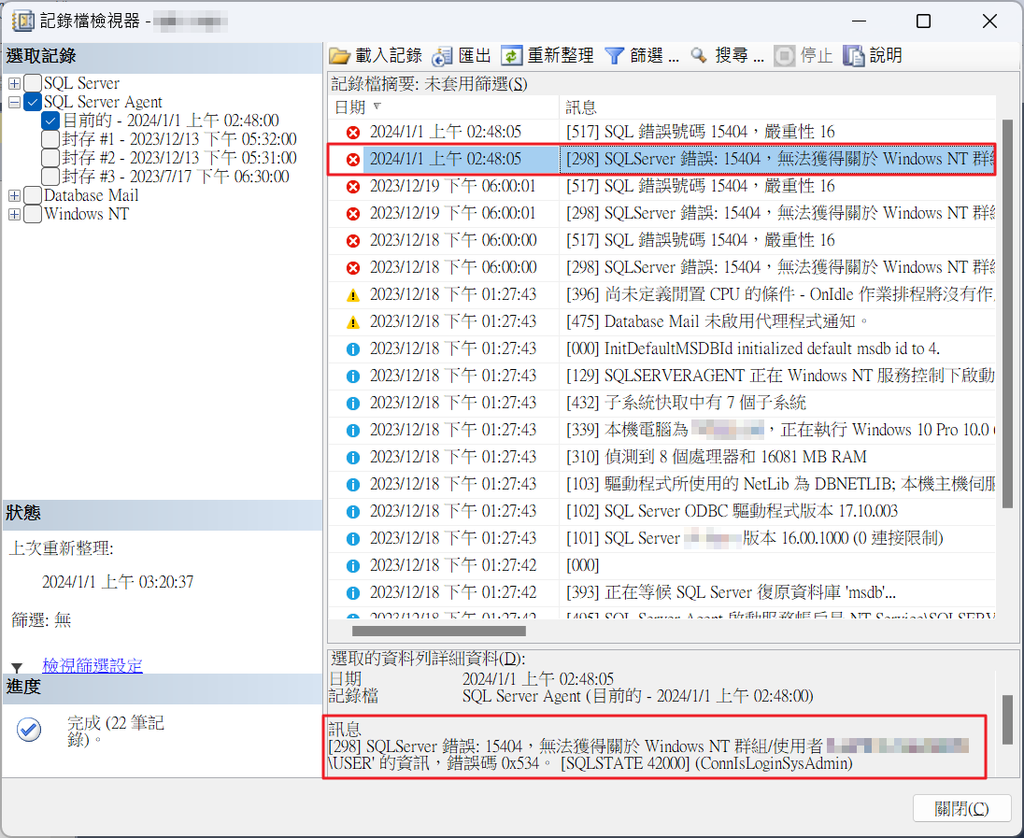Check 封存 #2 log checkbox
1024x838 pixels.
(51, 157)
